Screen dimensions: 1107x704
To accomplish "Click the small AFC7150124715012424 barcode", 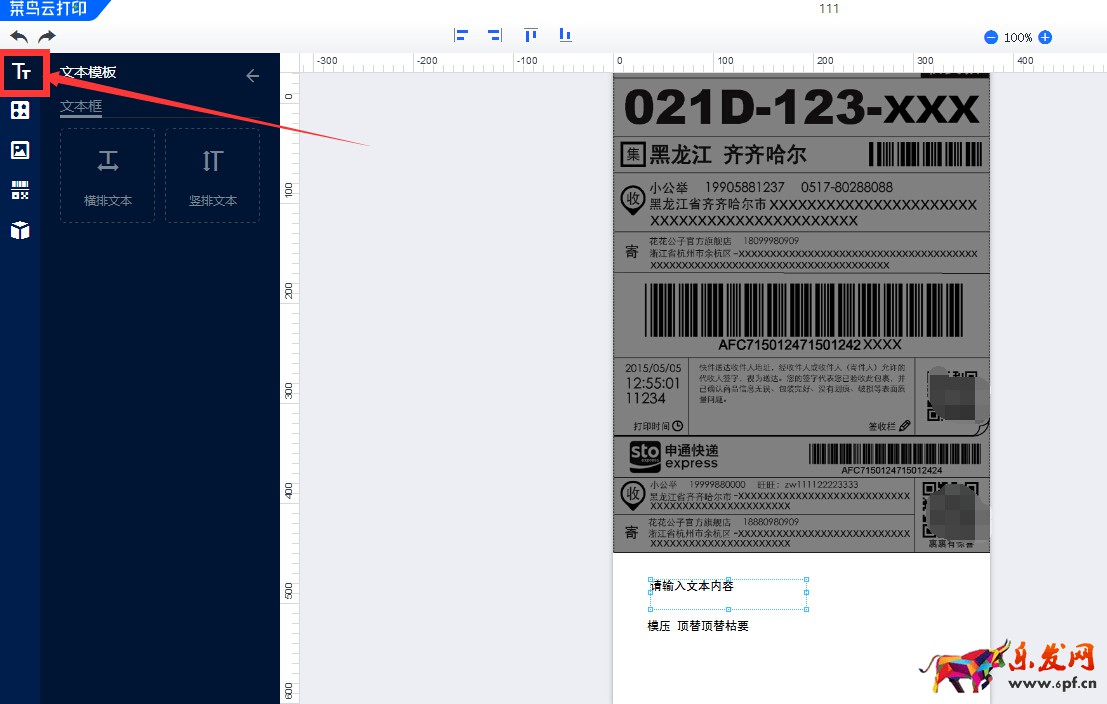I will pos(894,454).
